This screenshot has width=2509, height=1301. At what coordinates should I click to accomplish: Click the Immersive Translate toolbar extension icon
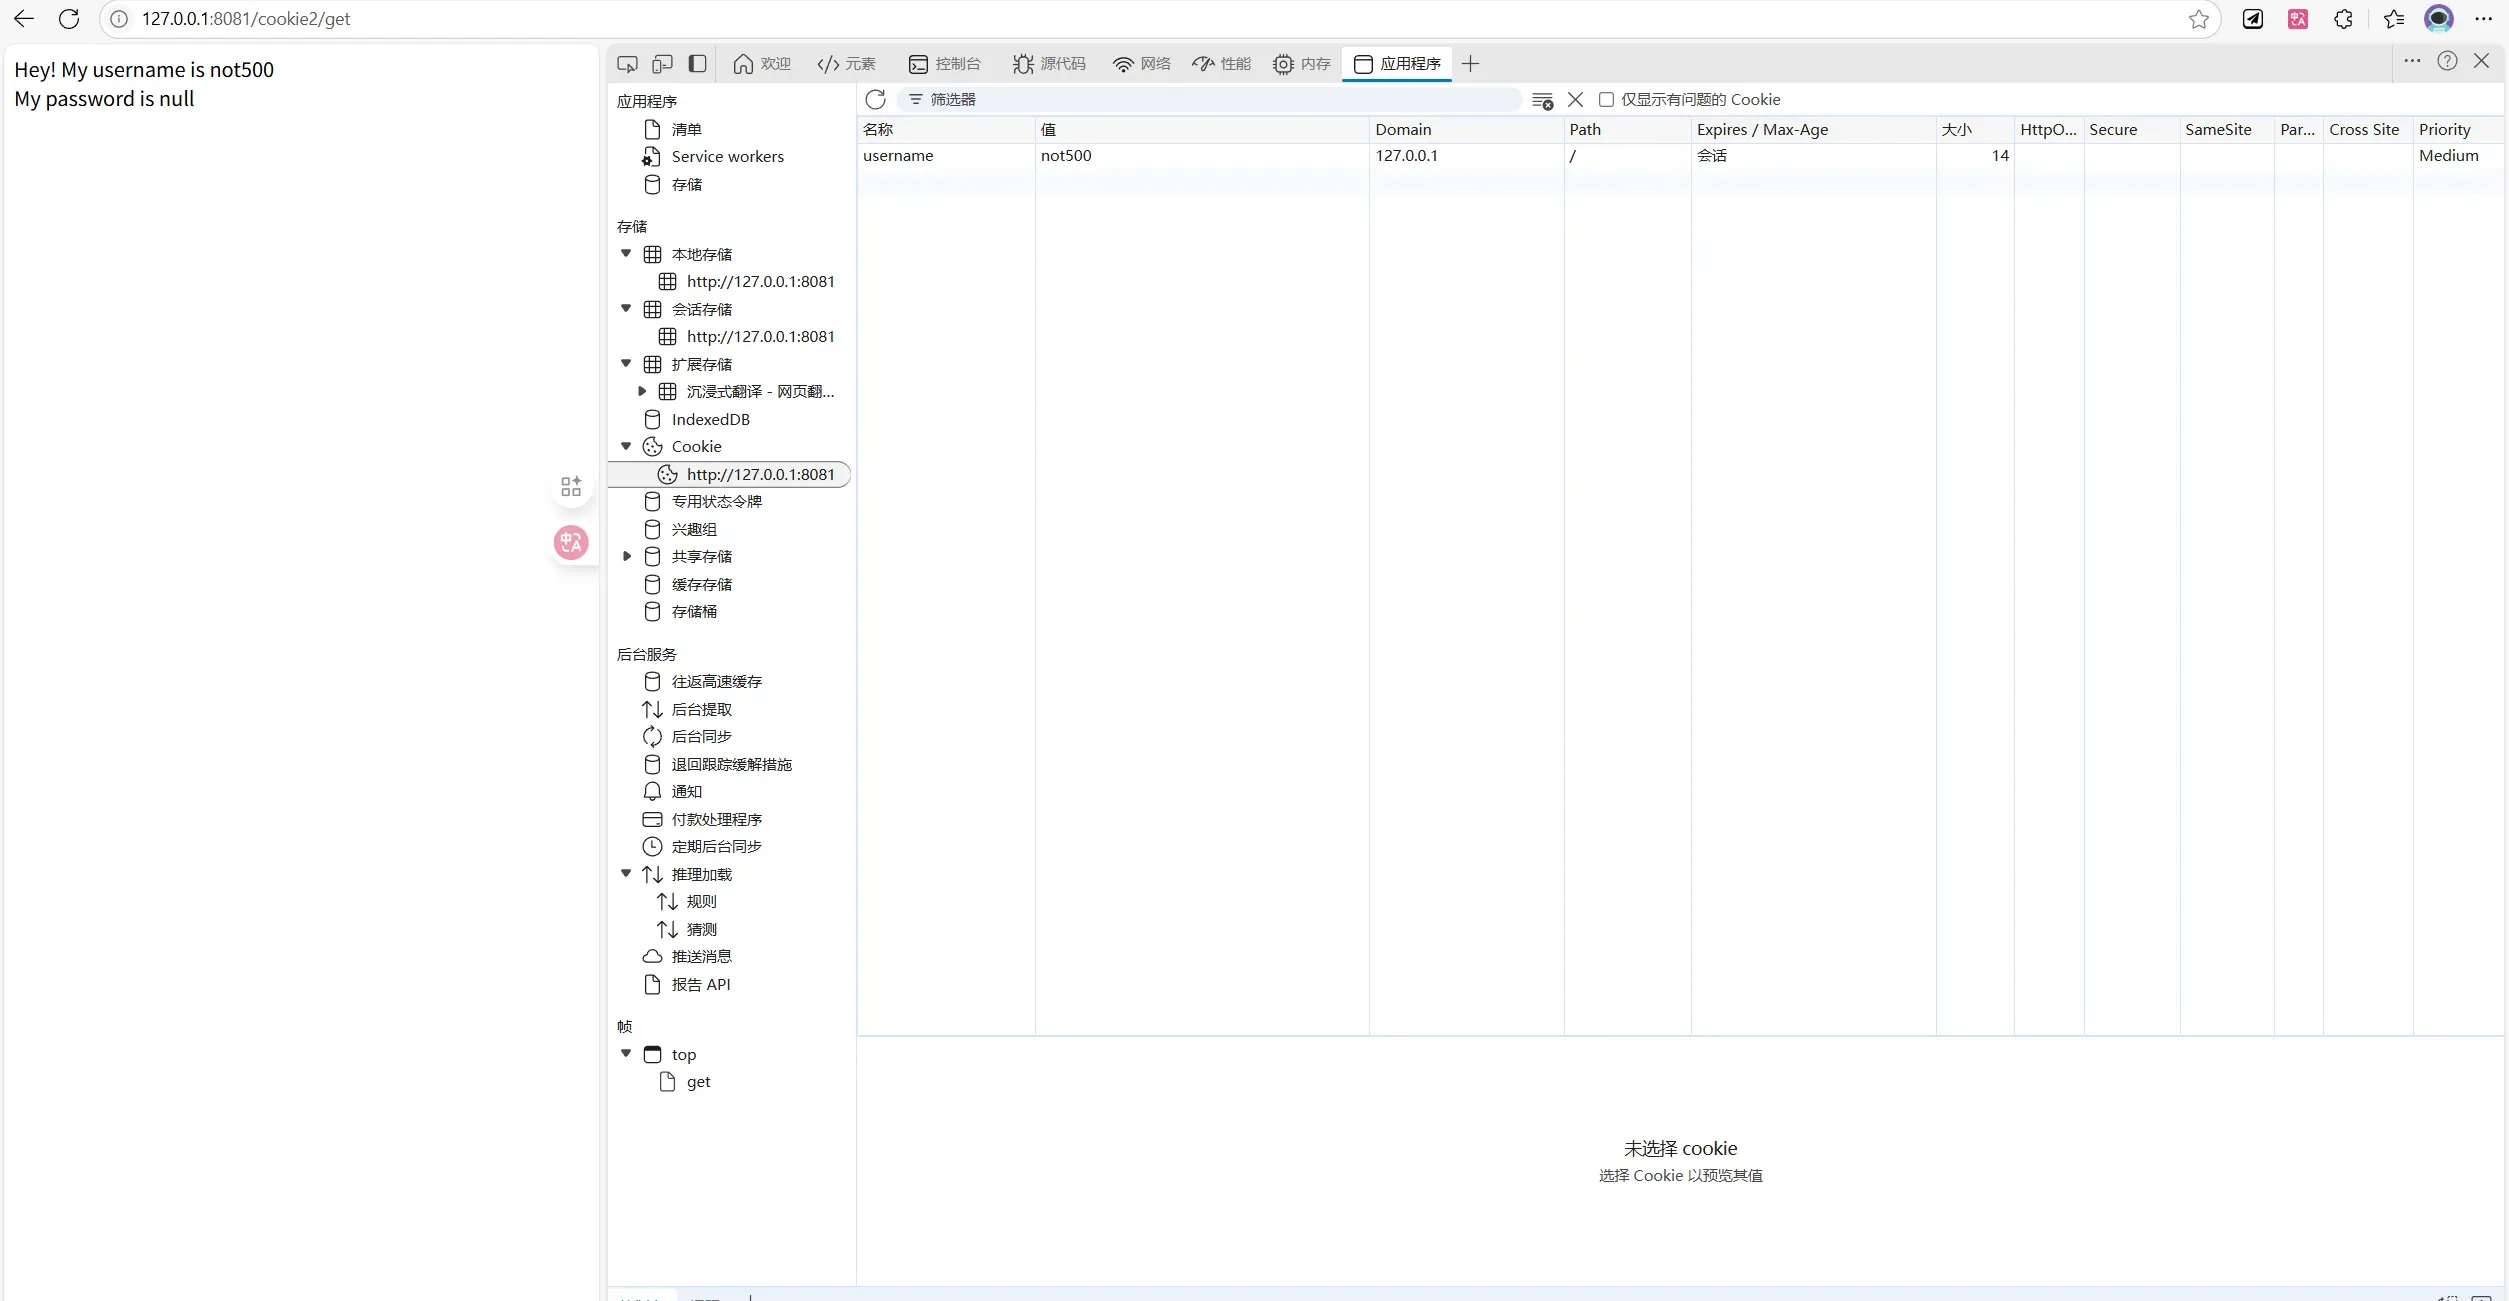click(2298, 19)
